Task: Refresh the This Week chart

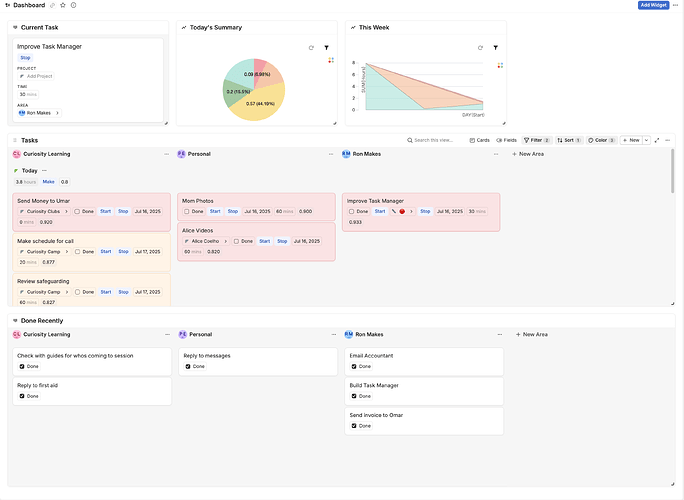Action: (480, 48)
